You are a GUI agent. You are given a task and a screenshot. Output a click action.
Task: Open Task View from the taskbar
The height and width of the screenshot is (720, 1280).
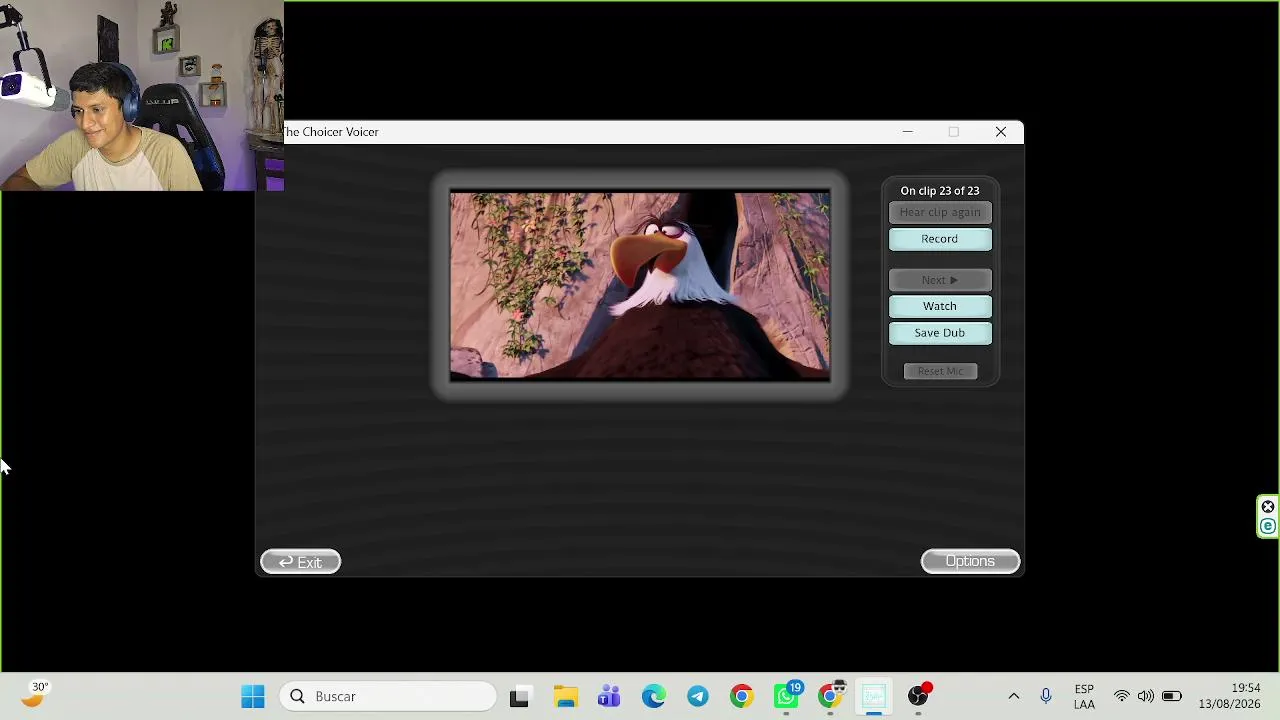pos(519,697)
